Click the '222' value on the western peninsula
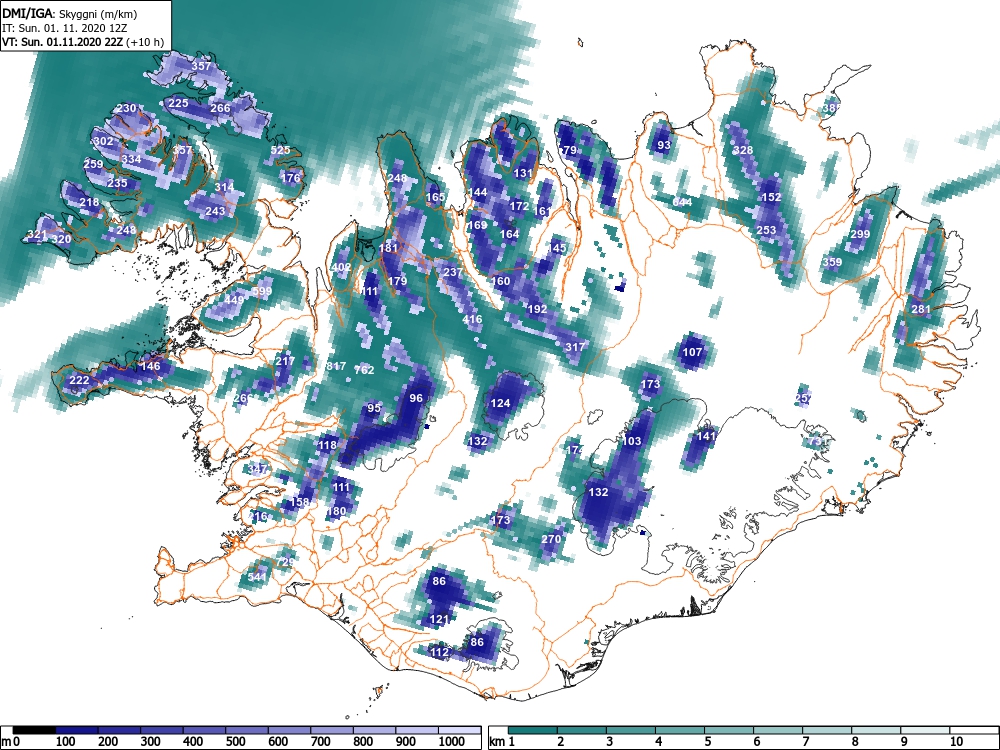1000x750 pixels. pyautogui.click(x=79, y=381)
